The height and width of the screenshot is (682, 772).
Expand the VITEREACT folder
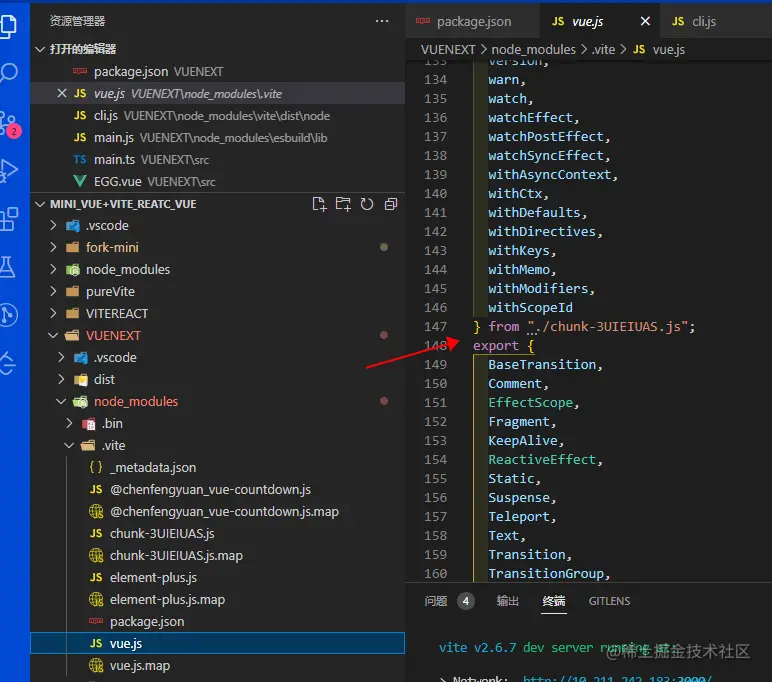pyautogui.click(x=217, y=313)
